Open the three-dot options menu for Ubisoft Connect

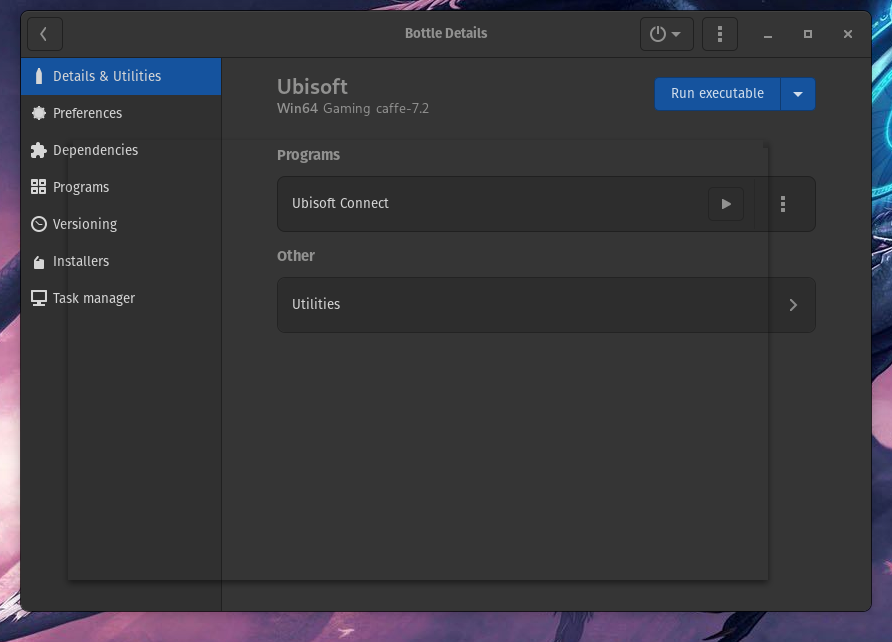click(783, 204)
